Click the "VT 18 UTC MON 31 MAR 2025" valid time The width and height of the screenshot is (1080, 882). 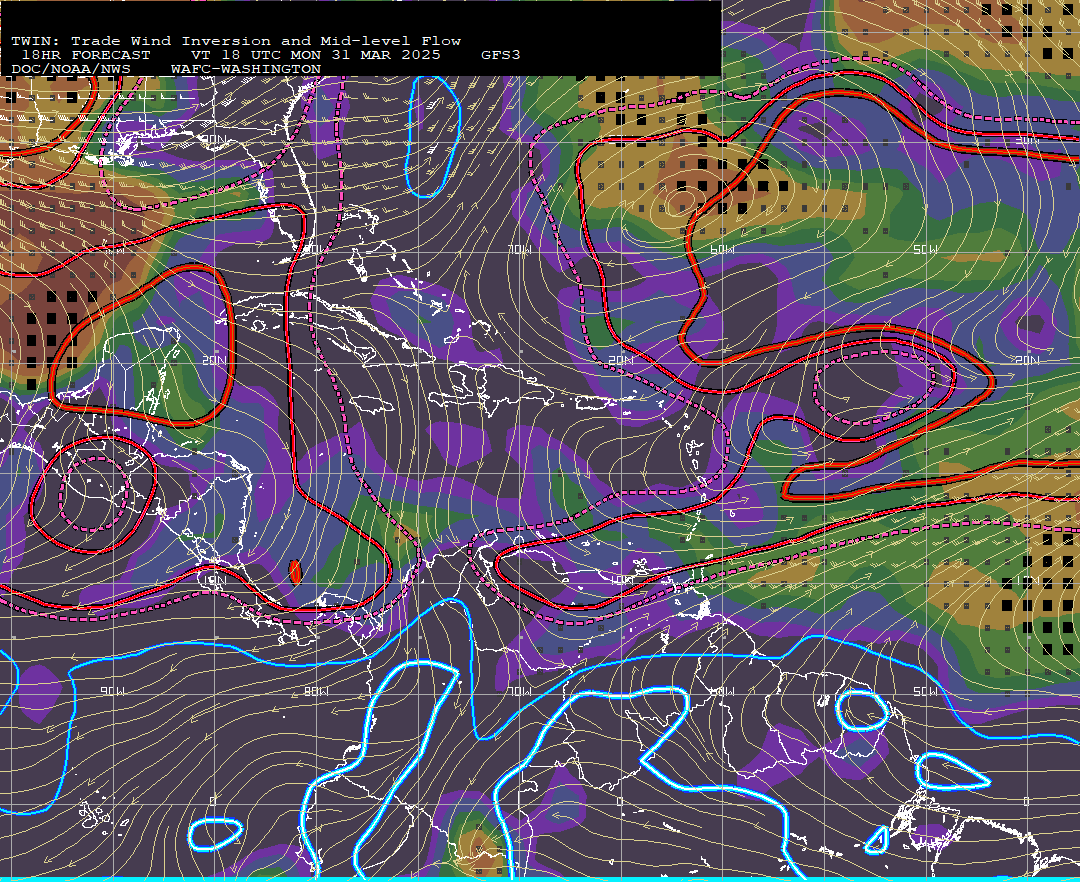click(x=316, y=55)
